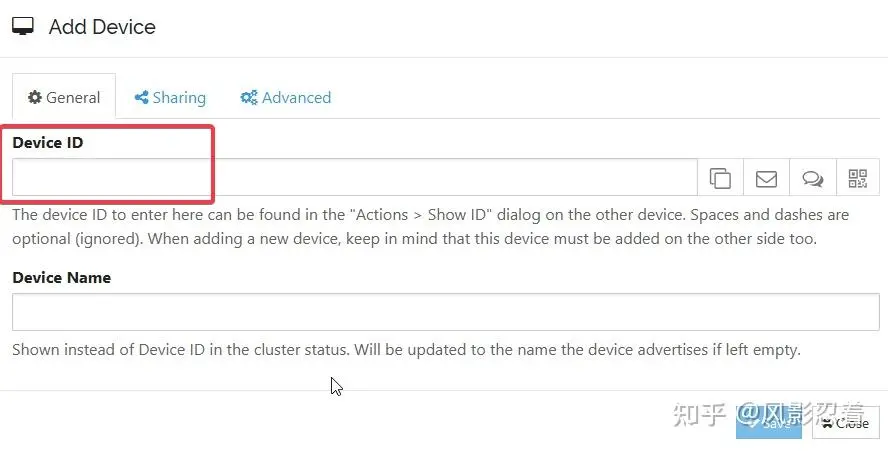
Task: Show the QR code for the Device ID
Action: (857, 178)
